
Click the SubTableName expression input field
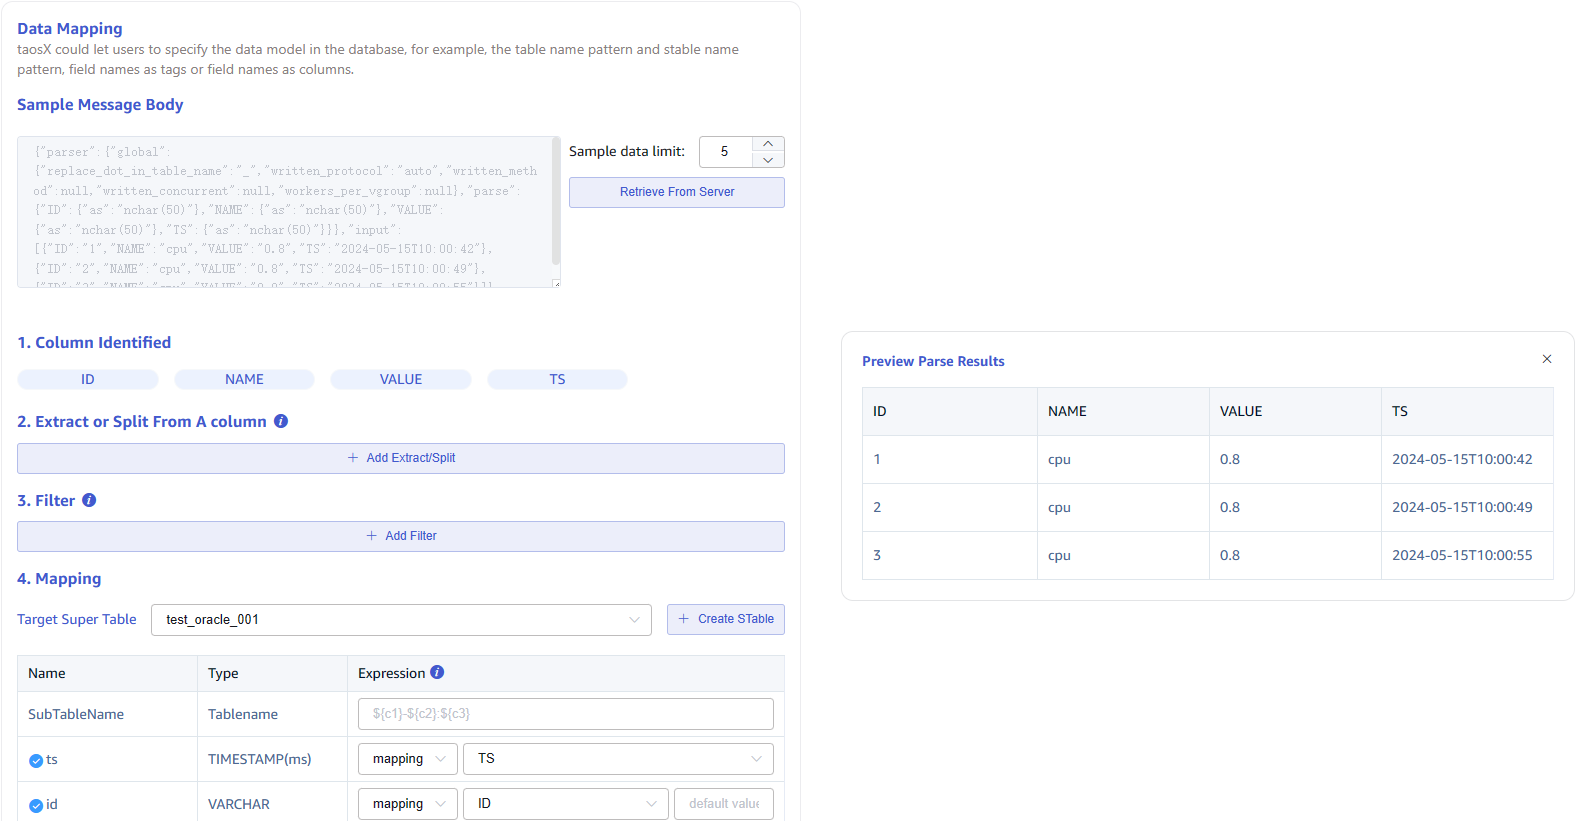tap(565, 714)
